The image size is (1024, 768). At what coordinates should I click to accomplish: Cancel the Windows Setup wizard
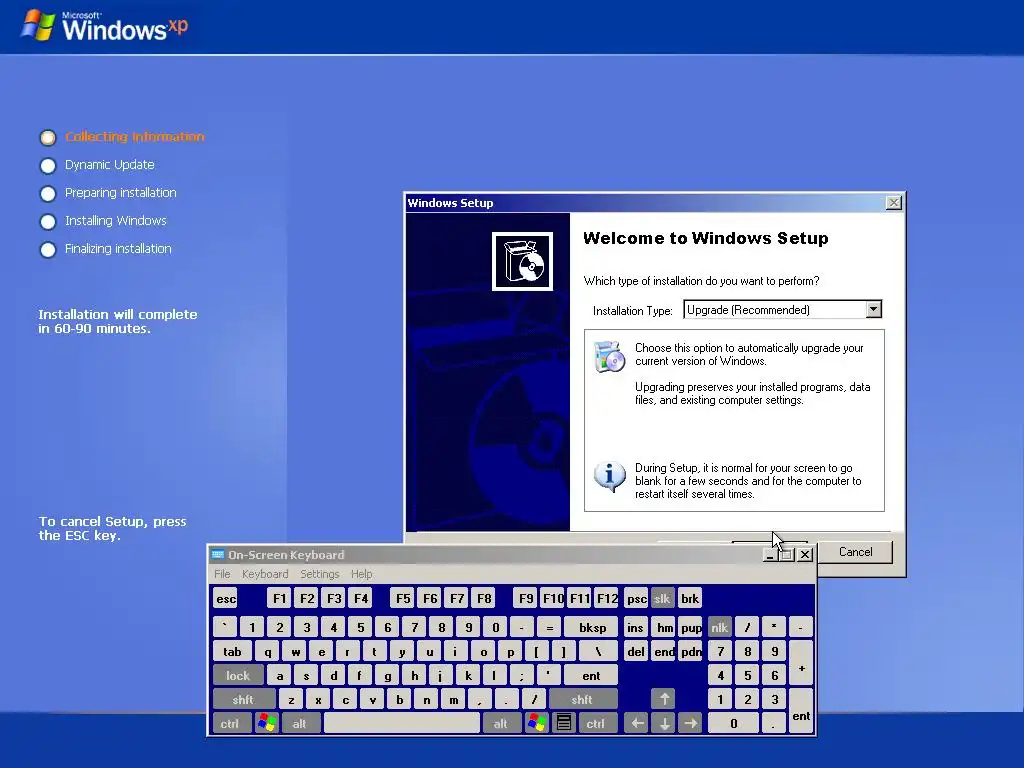click(855, 552)
